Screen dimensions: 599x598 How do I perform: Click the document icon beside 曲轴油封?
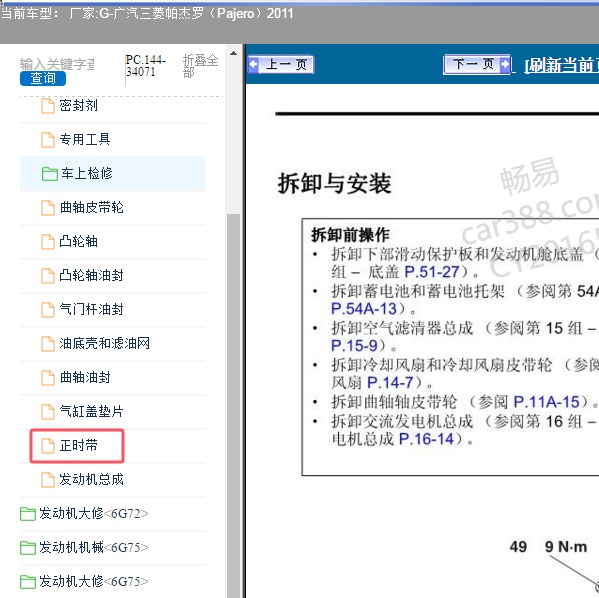48,378
